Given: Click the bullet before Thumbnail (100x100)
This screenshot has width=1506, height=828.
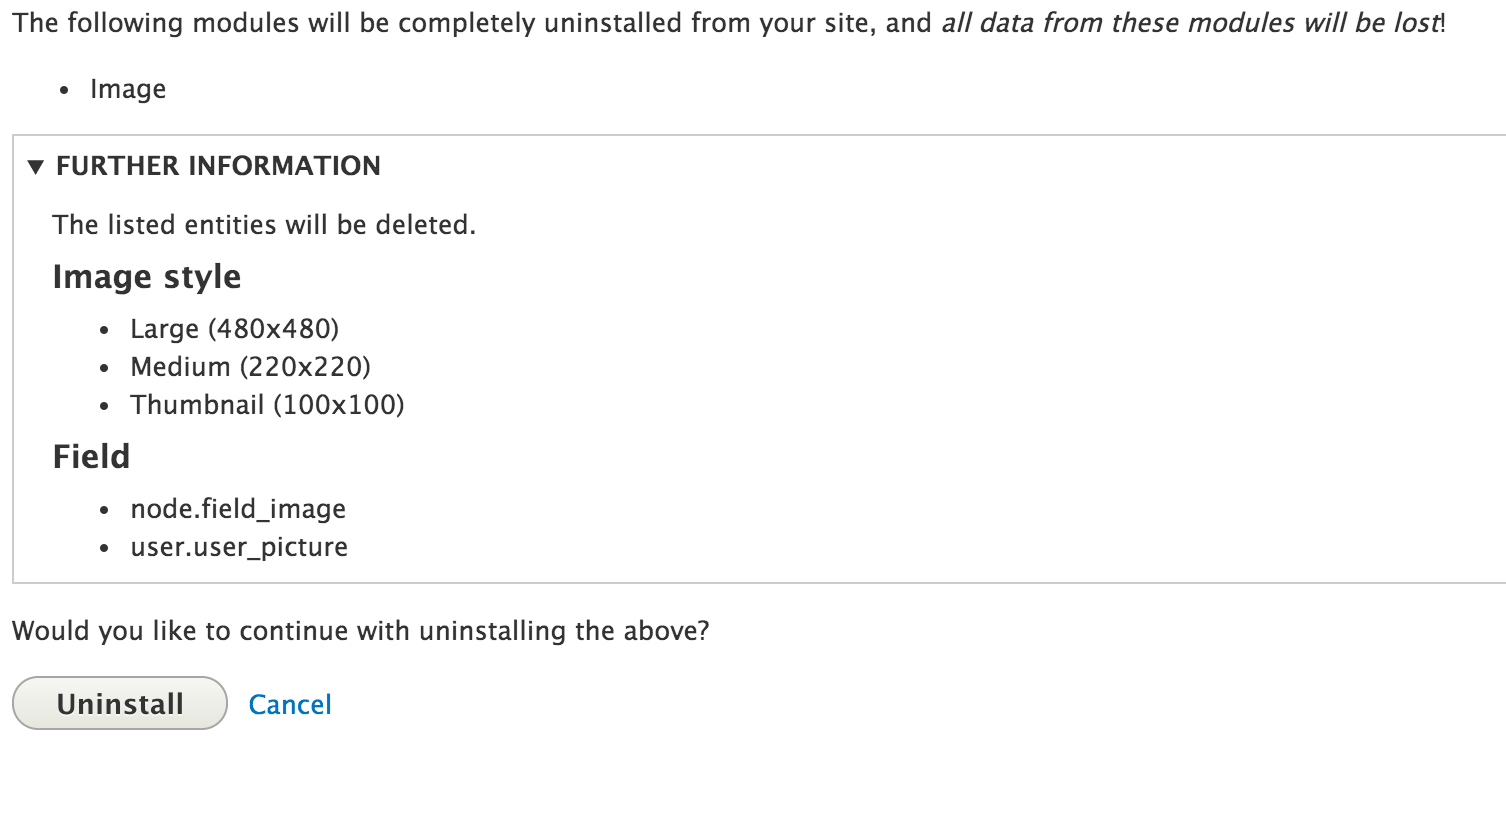Looking at the screenshot, I should (x=104, y=406).
